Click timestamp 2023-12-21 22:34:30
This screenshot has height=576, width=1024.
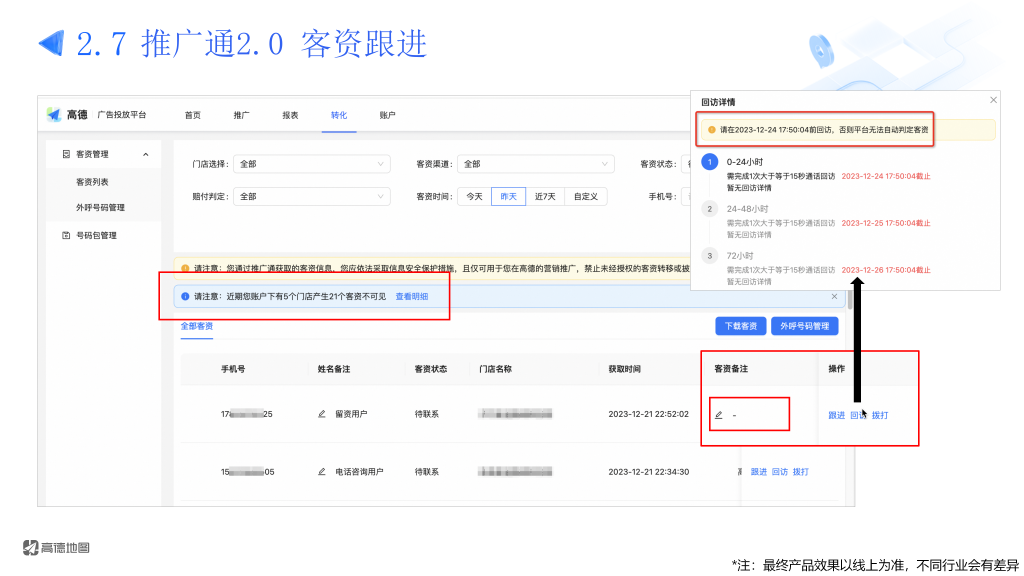tap(648, 472)
